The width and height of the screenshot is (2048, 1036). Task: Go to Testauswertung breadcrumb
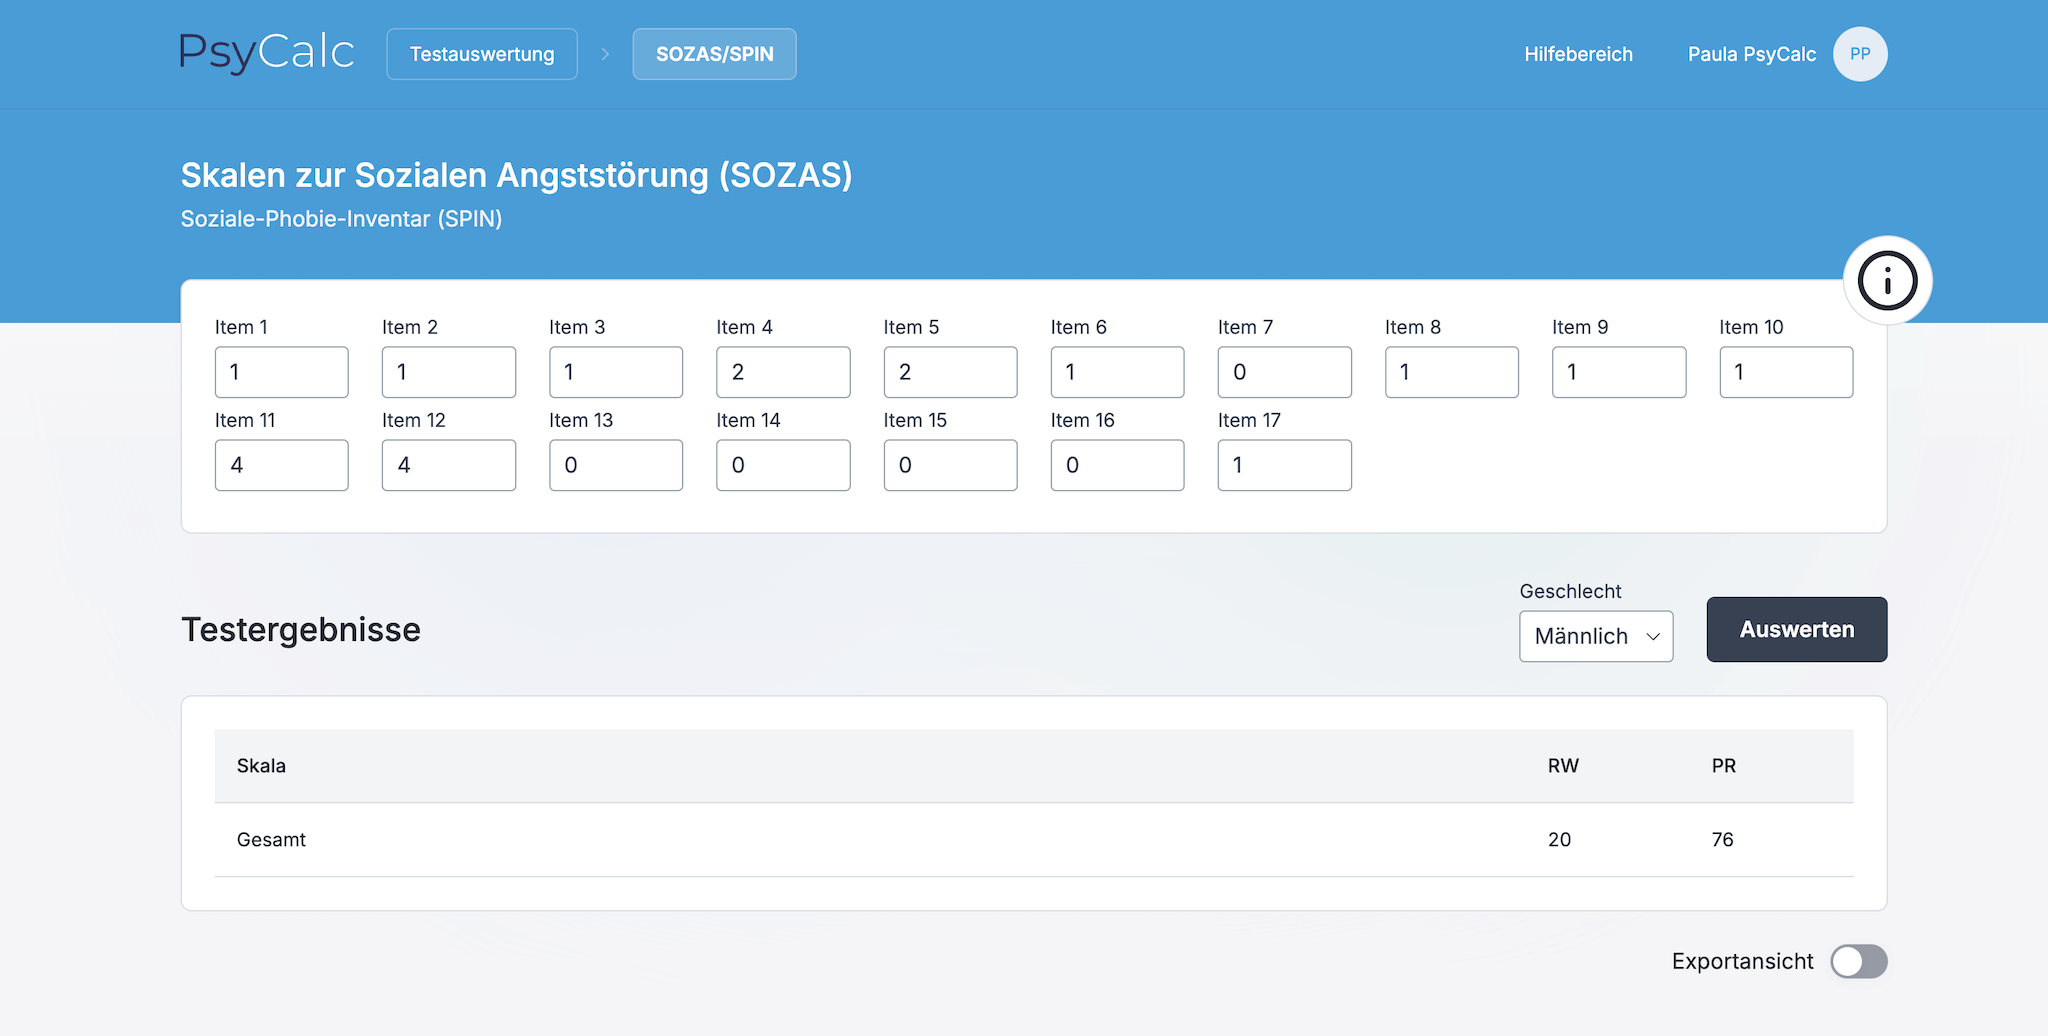[482, 54]
